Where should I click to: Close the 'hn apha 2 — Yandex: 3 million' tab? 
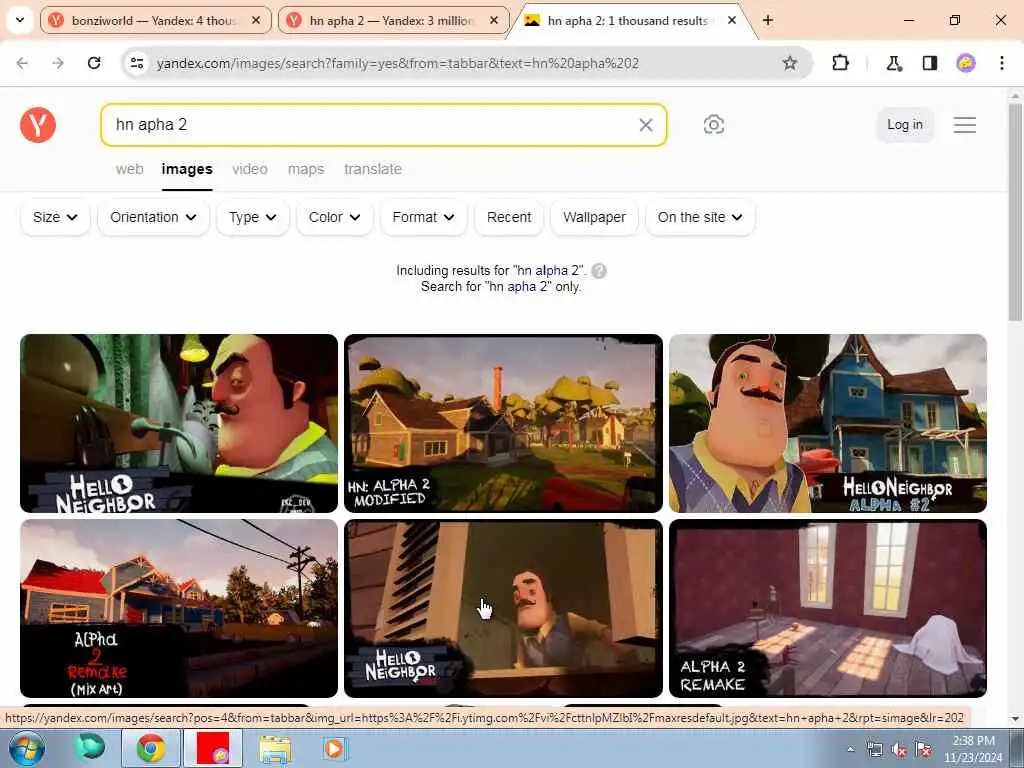(494, 20)
